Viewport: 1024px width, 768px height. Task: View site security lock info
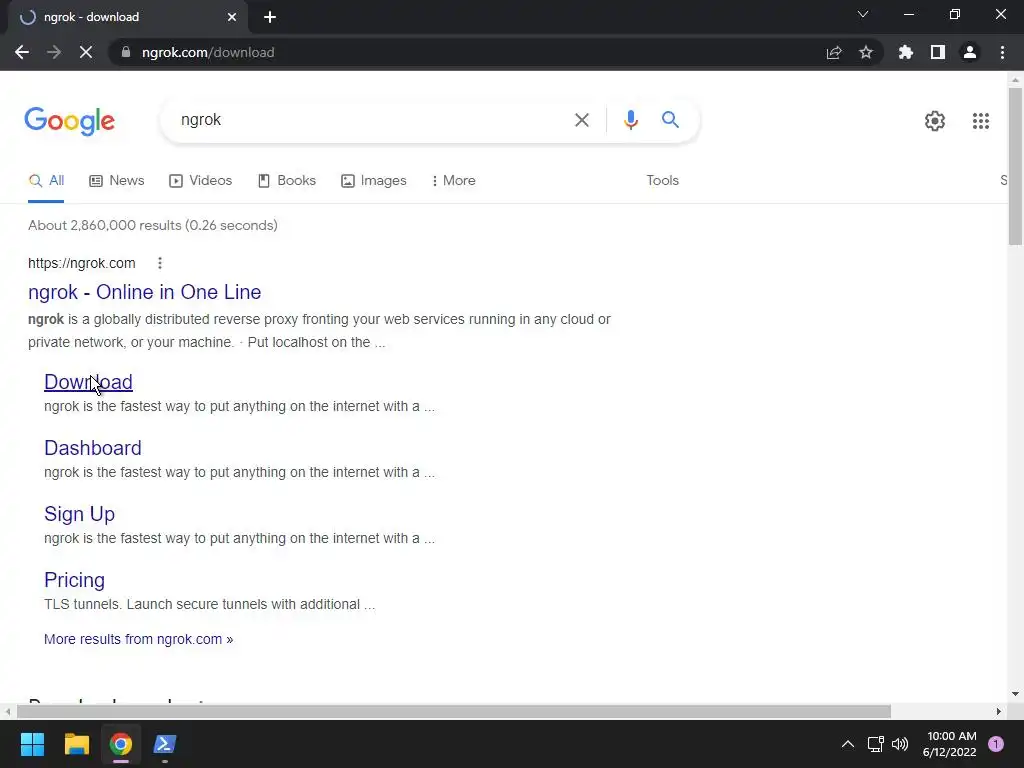click(x=126, y=52)
